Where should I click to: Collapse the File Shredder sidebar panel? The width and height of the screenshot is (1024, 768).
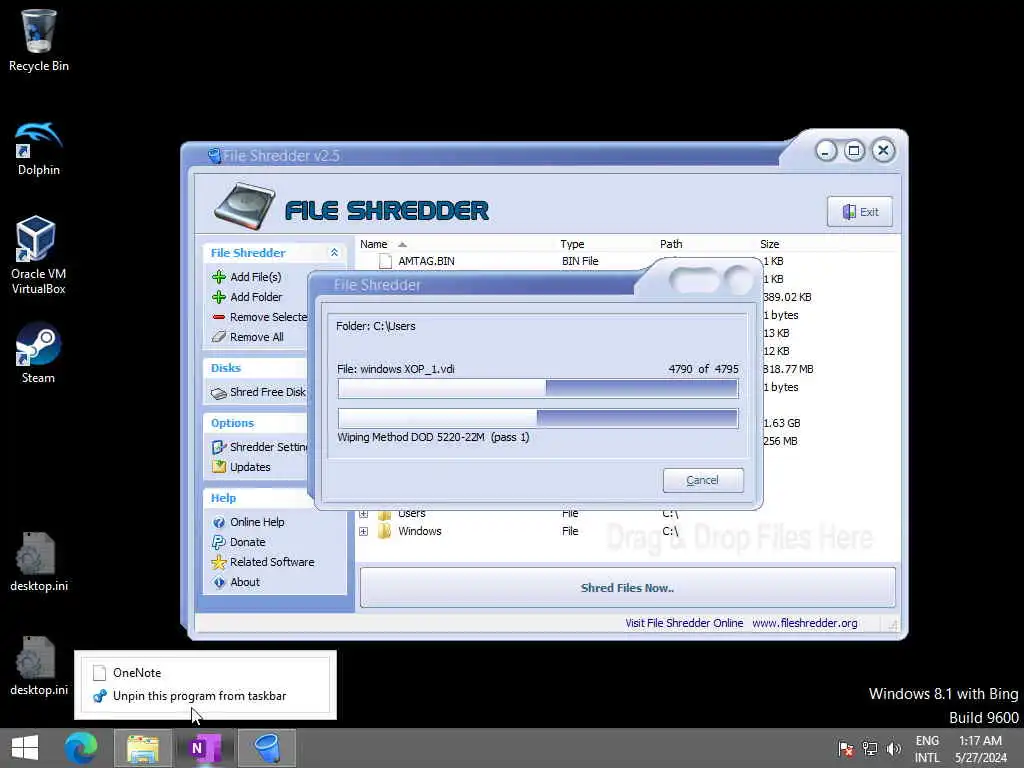[x=334, y=253]
